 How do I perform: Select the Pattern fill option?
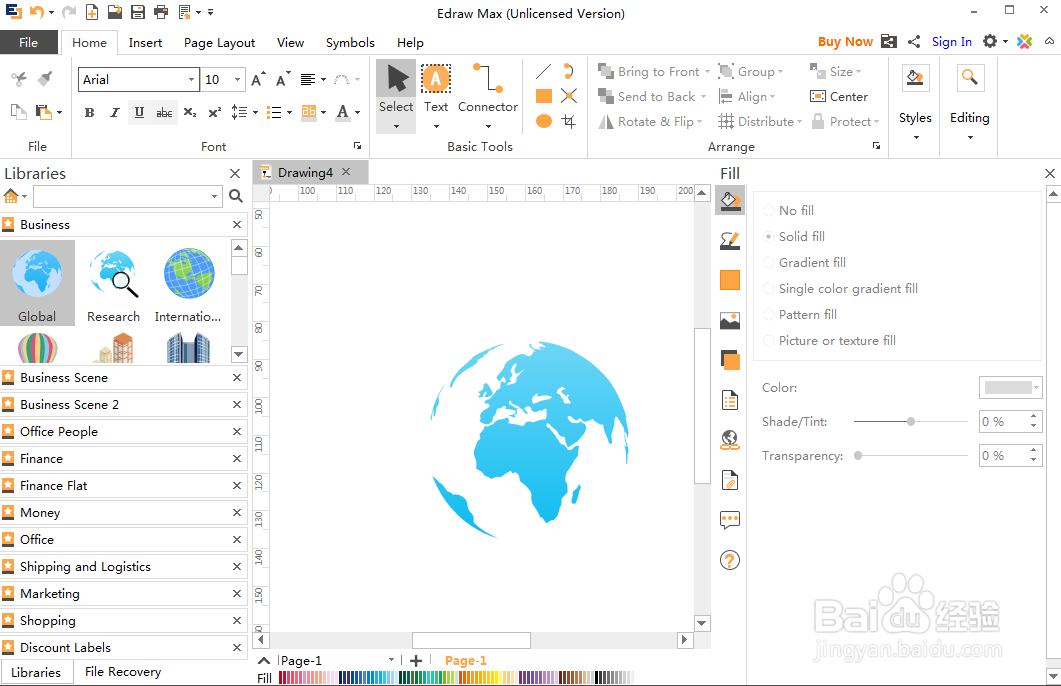pos(800,315)
